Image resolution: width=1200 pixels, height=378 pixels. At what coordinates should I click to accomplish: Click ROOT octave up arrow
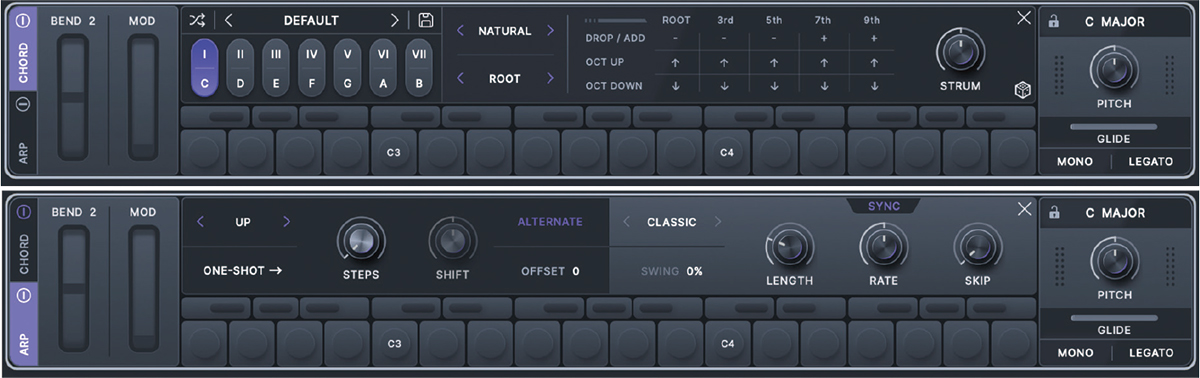[676, 62]
